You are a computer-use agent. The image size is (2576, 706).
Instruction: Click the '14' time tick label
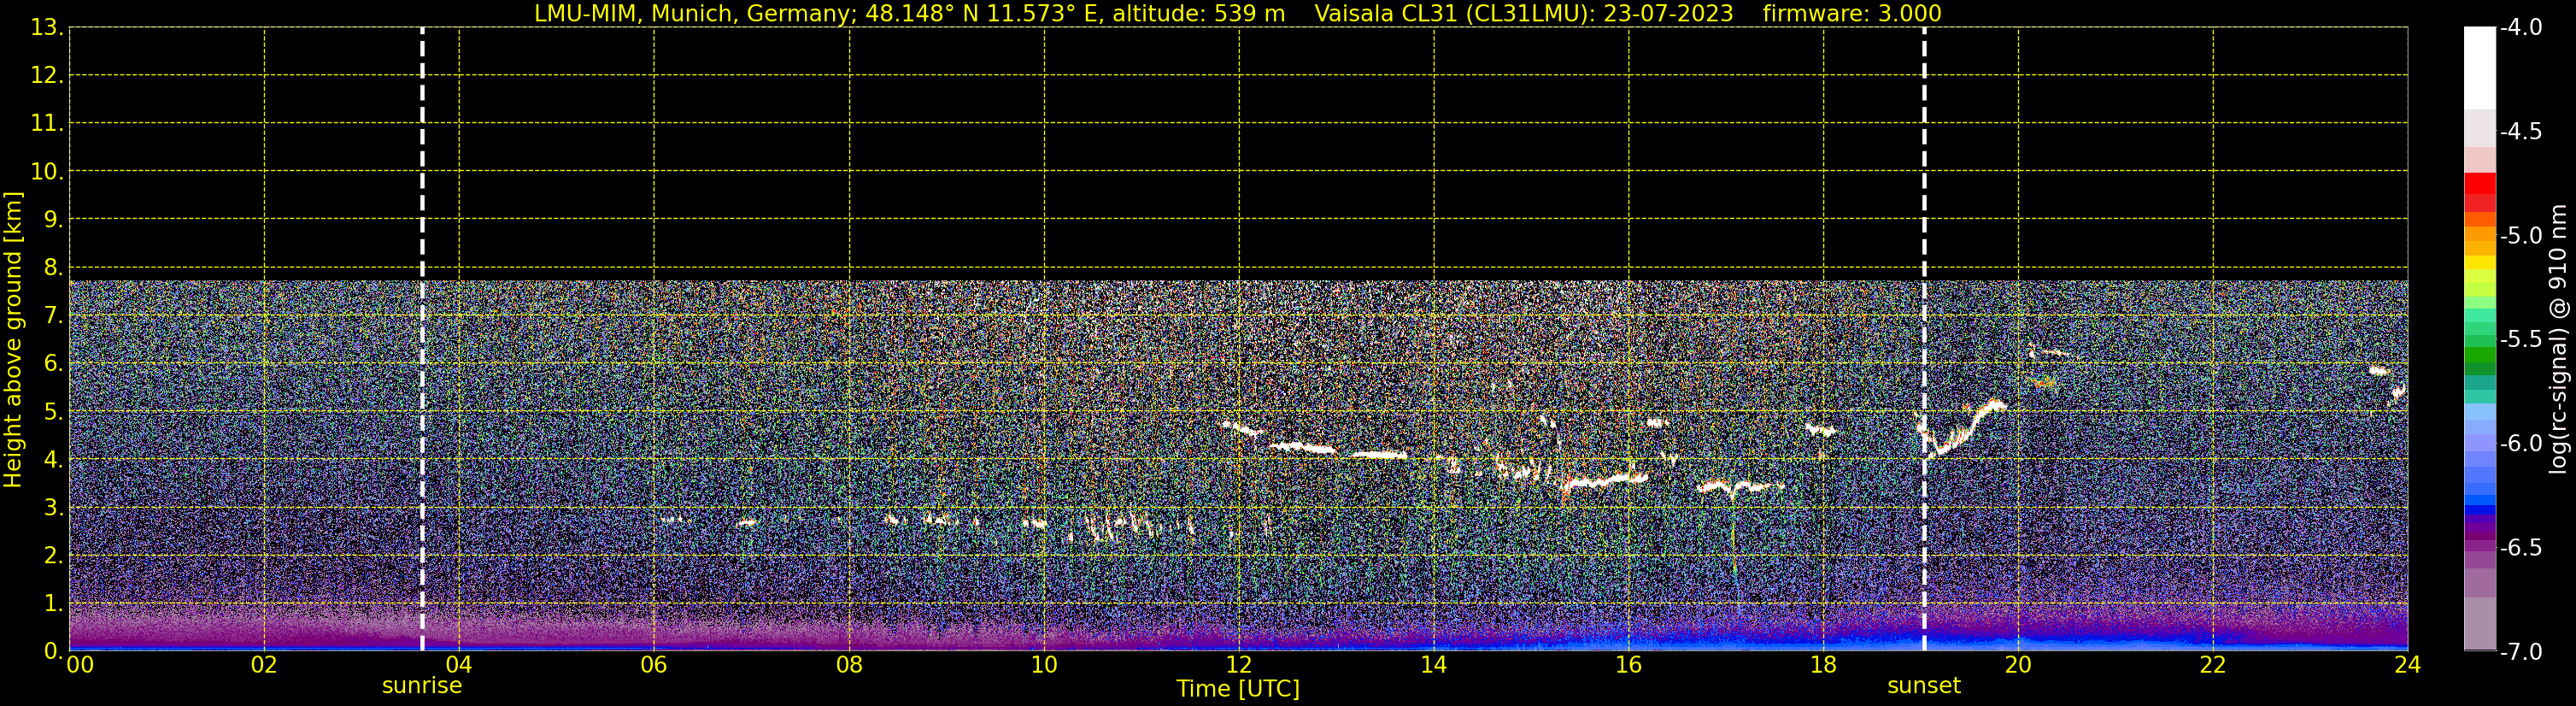(x=1434, y=665)
